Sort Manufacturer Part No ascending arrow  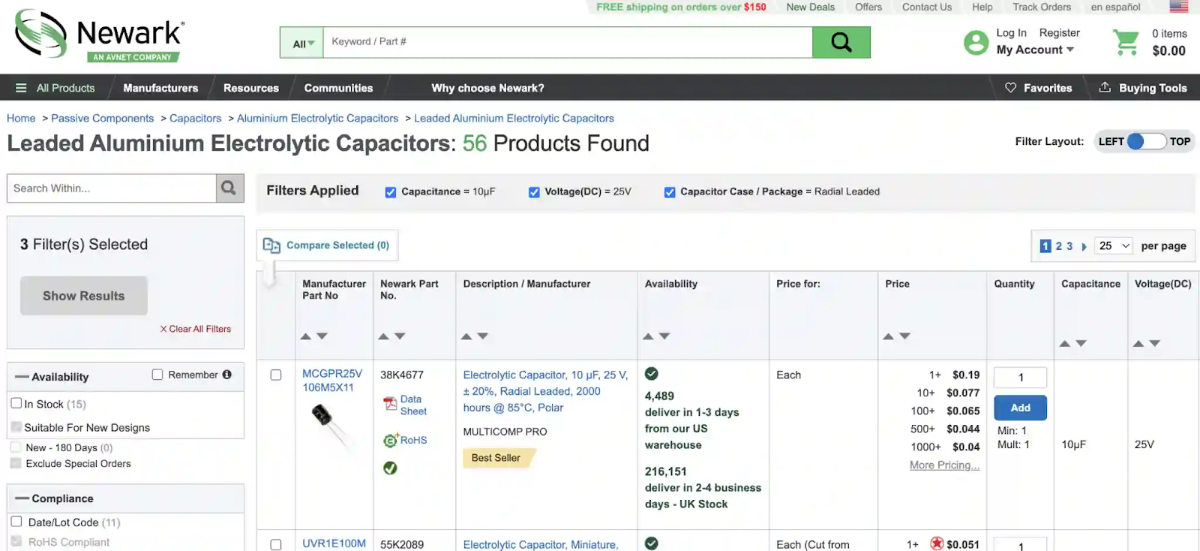(x=307, y=336)
